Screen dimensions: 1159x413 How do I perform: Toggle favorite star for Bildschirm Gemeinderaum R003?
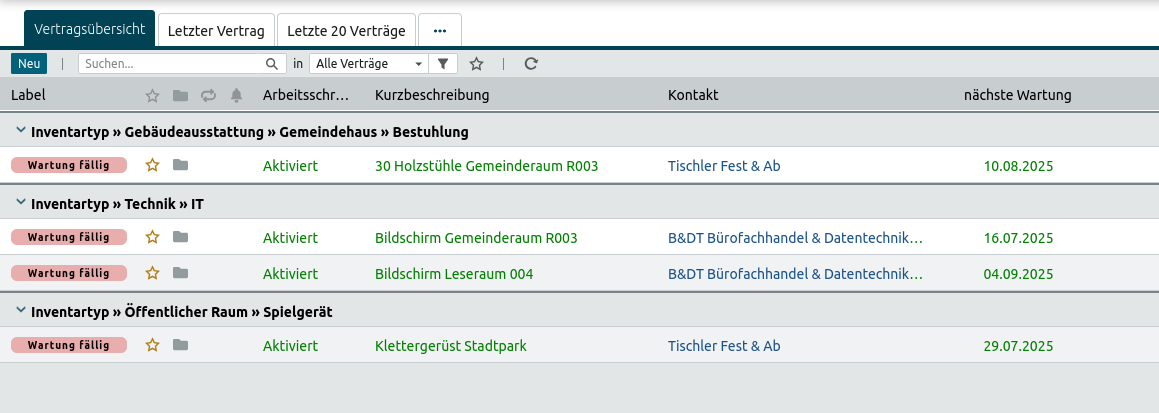pos(153,237)
